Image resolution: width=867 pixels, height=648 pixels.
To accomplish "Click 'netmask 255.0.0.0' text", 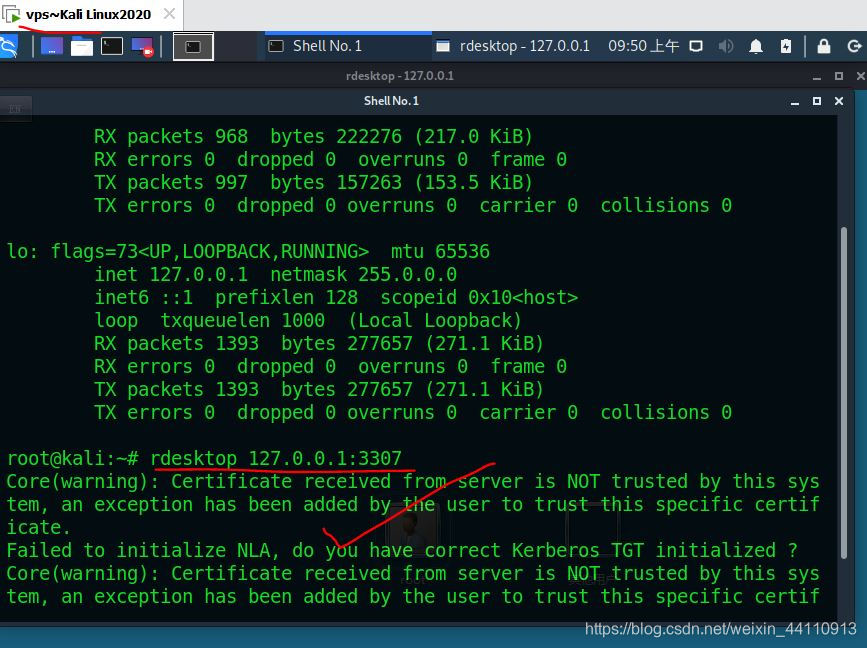I will click(x=364, y=274).
